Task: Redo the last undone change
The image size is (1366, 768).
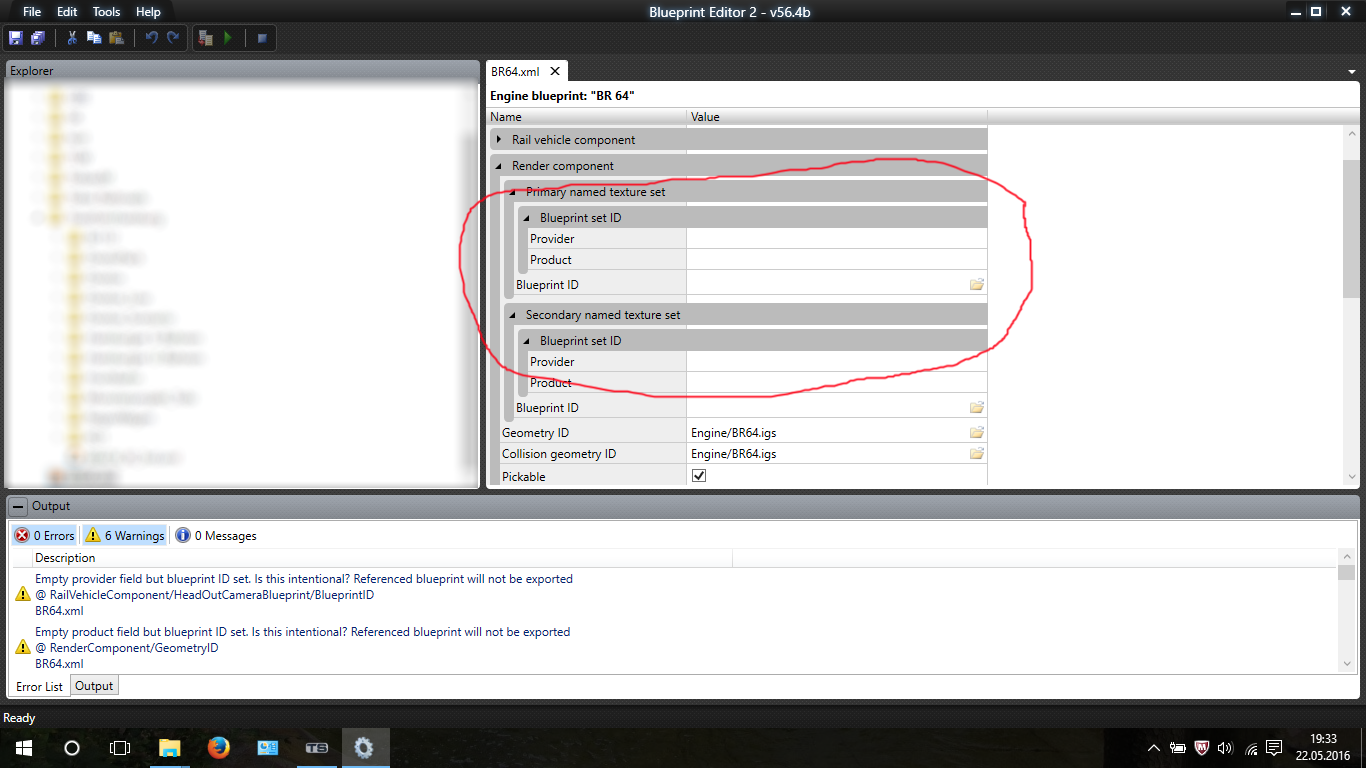Action: [173, 38]
